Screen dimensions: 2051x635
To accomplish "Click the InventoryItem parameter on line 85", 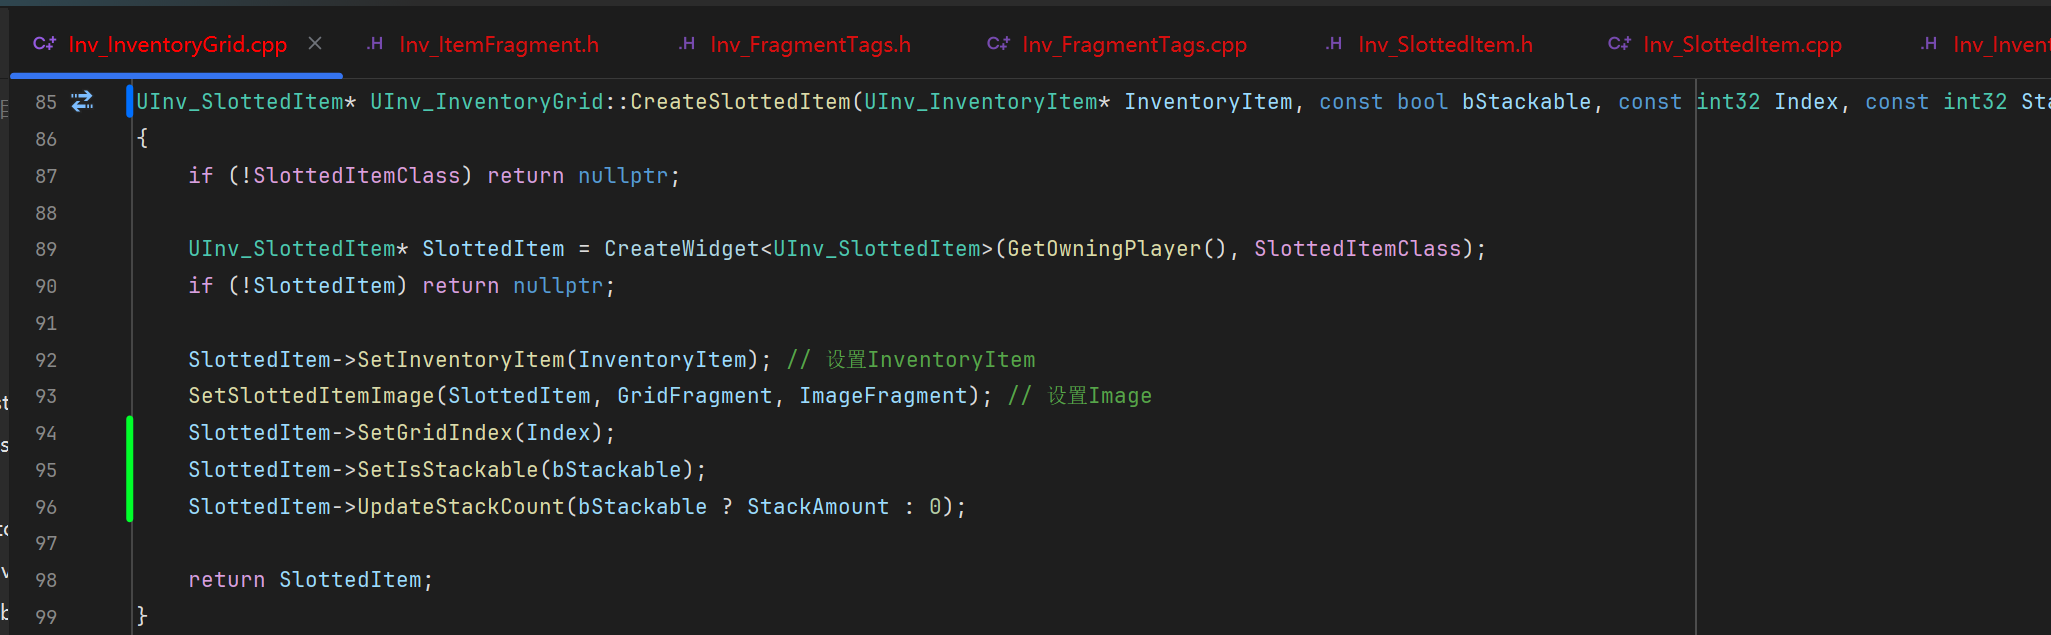I will click(x=1208, y=102).
